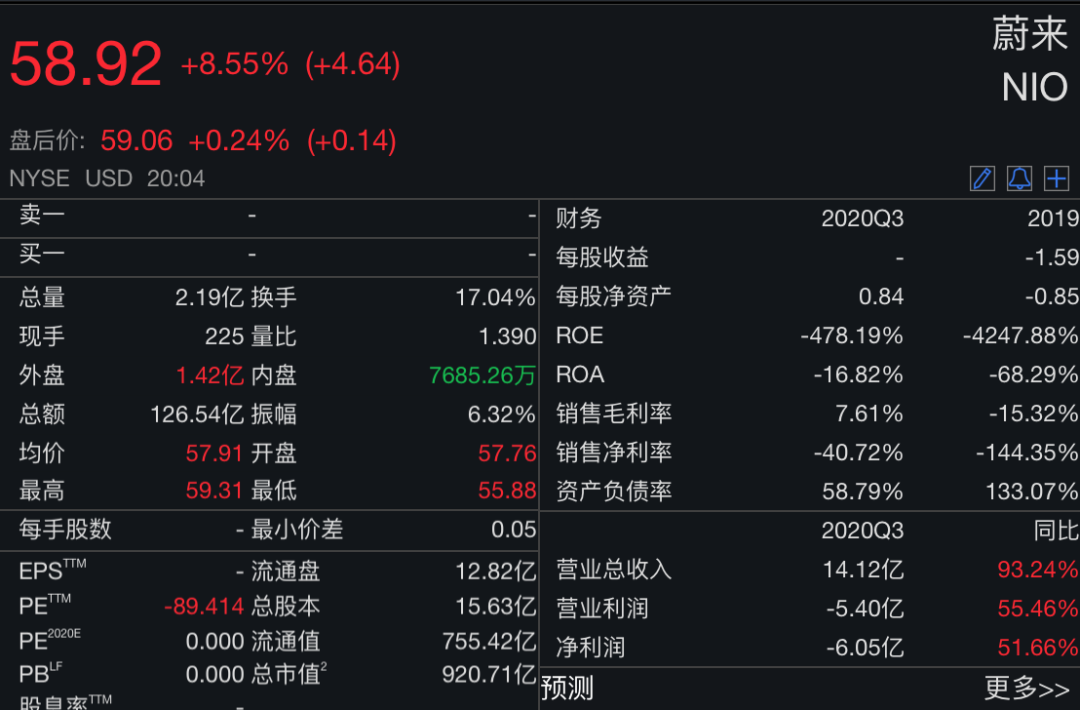The width and height of the screenshot is (1080, 710).
Task: Click the pencil edit note icon
Action: [982, 179]
